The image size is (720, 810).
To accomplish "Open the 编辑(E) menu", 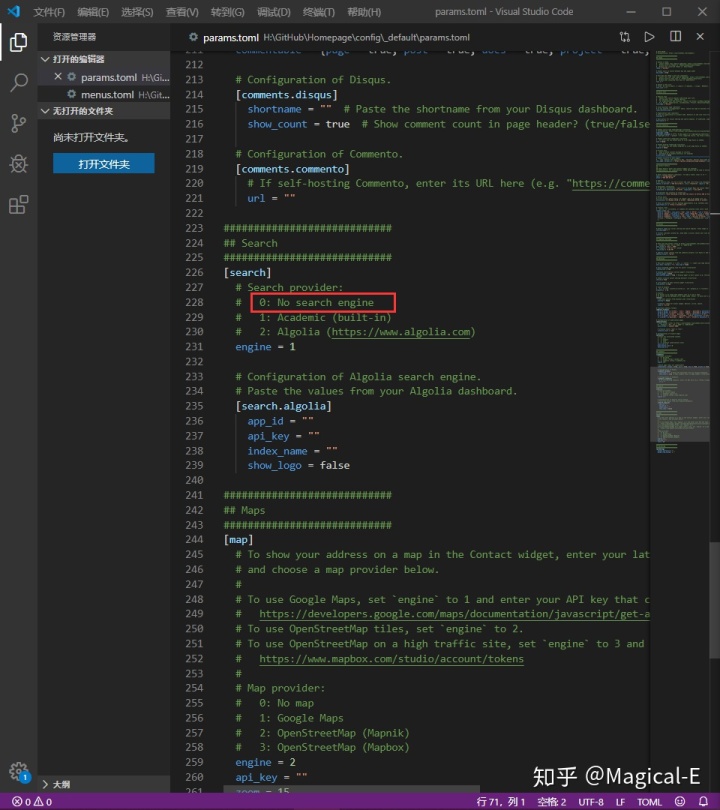I will tap(93, 11).
